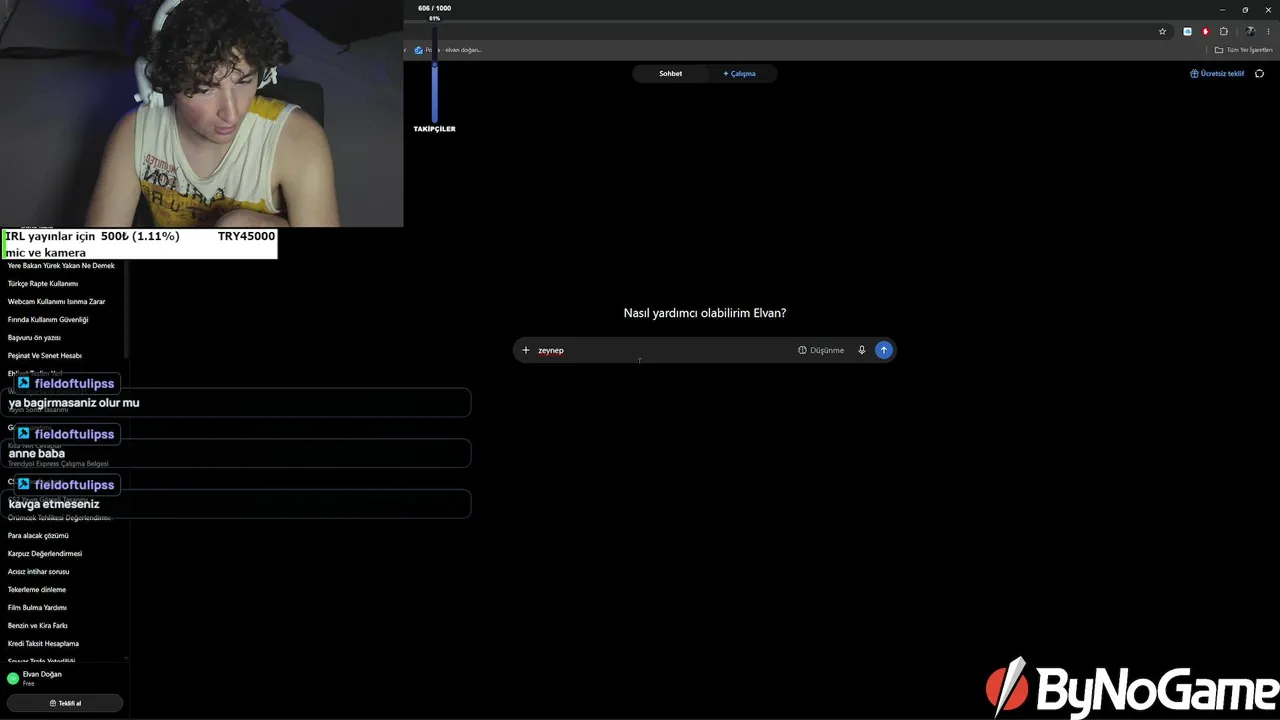Open the Elvan Doğan account menu
Viewport: 1280px width, 720px height.
pyautogui.click(x=64, y=678)
